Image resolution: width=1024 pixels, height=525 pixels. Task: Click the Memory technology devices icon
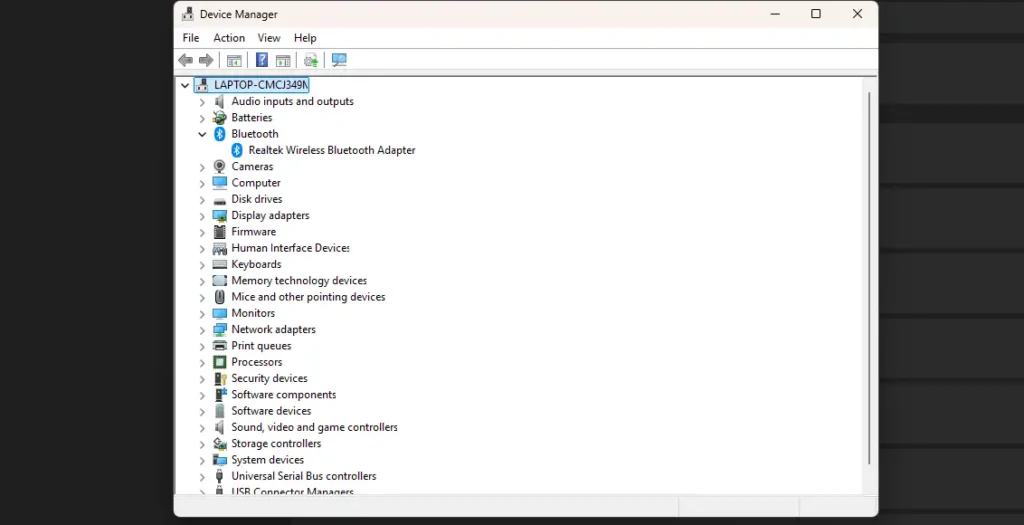(219, 281)
